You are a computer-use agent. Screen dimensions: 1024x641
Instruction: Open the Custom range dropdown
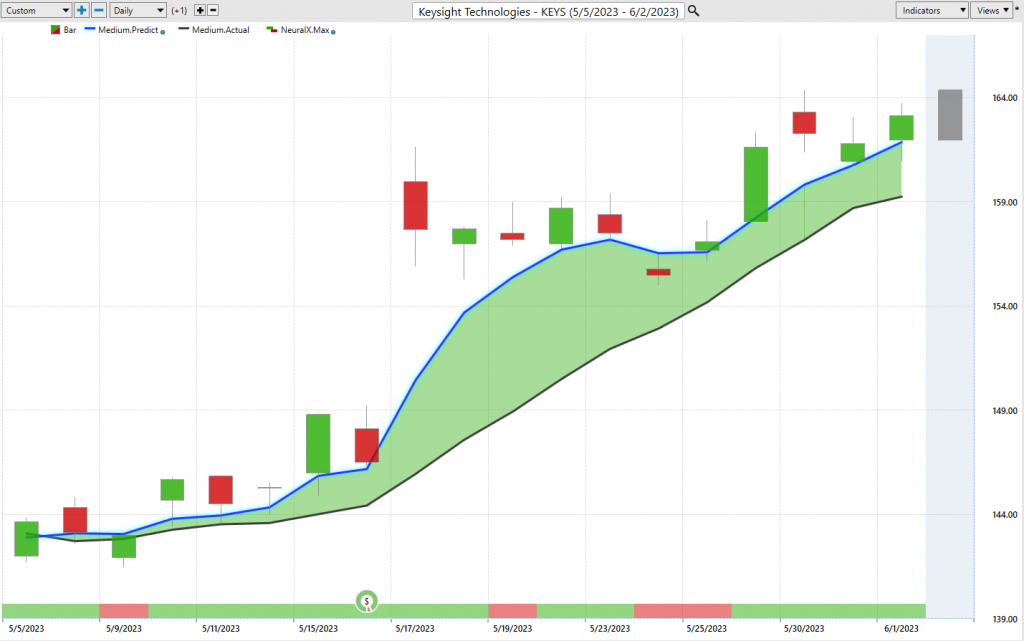pyautogui.click(x=36, y=10)
